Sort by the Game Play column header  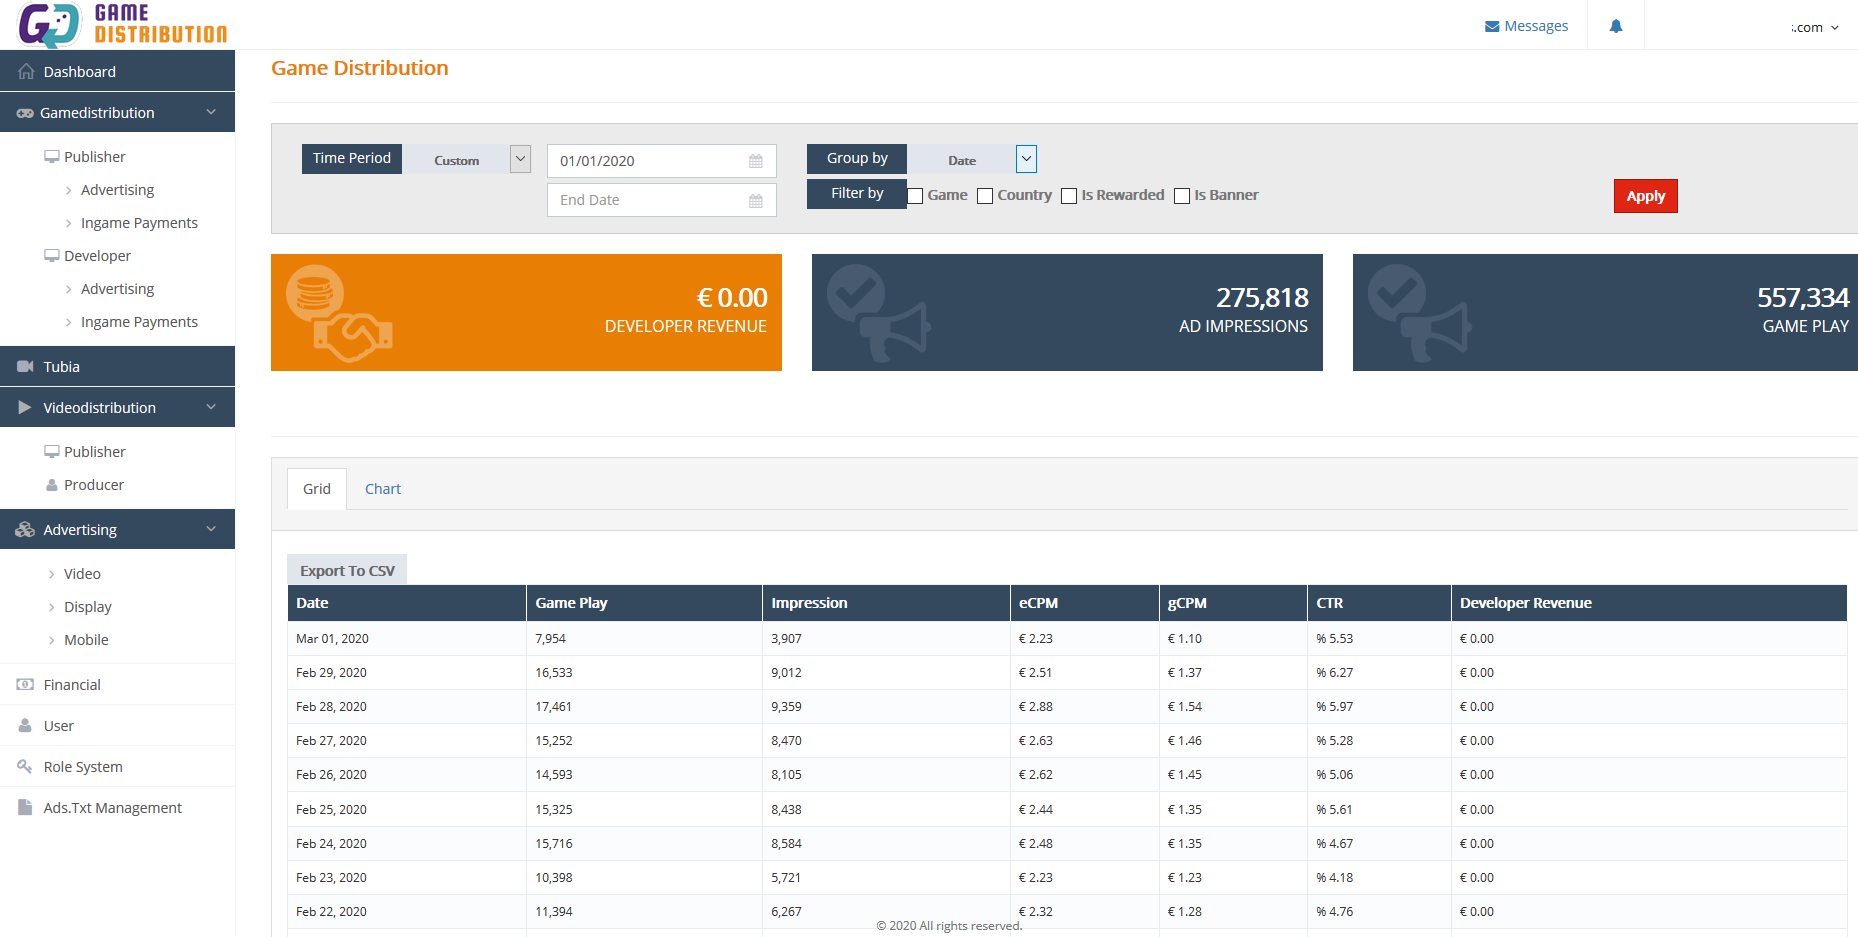pos(644,603)
